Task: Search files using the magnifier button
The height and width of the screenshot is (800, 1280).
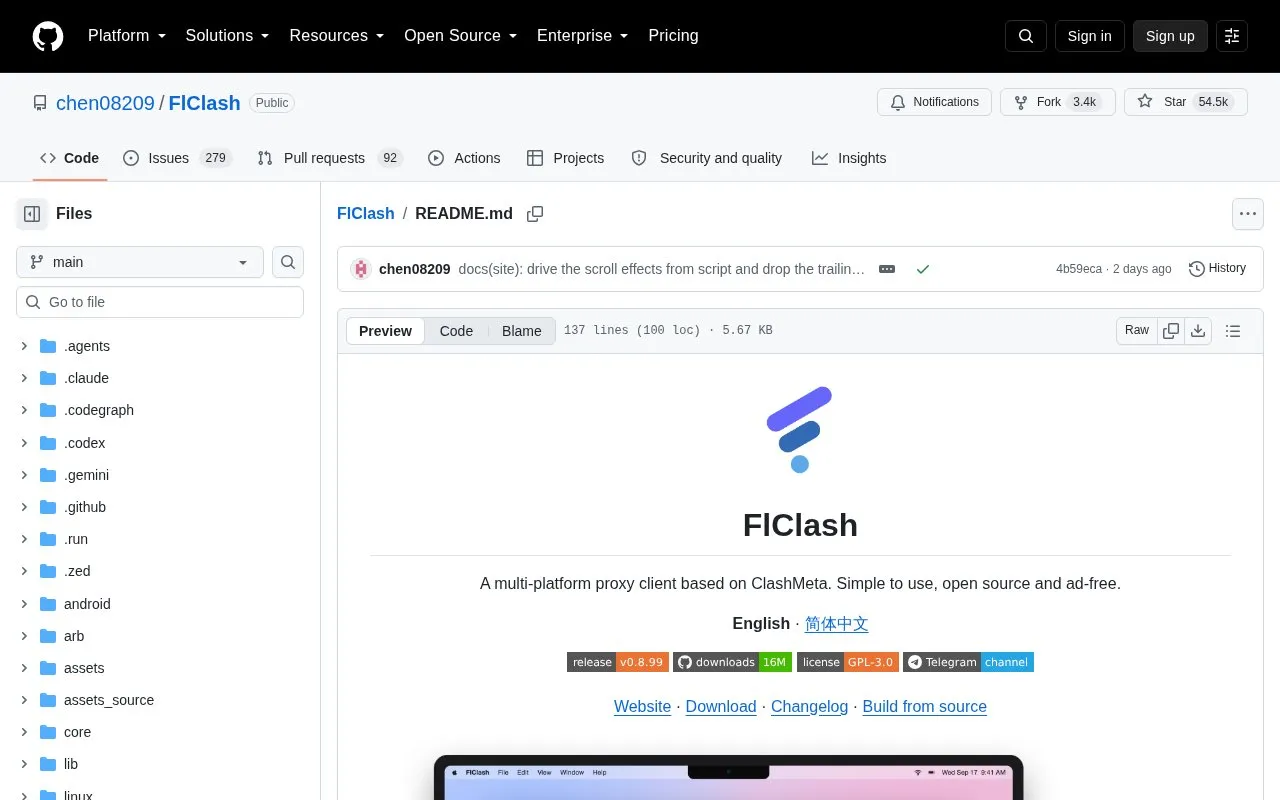Action: point(288,262)
